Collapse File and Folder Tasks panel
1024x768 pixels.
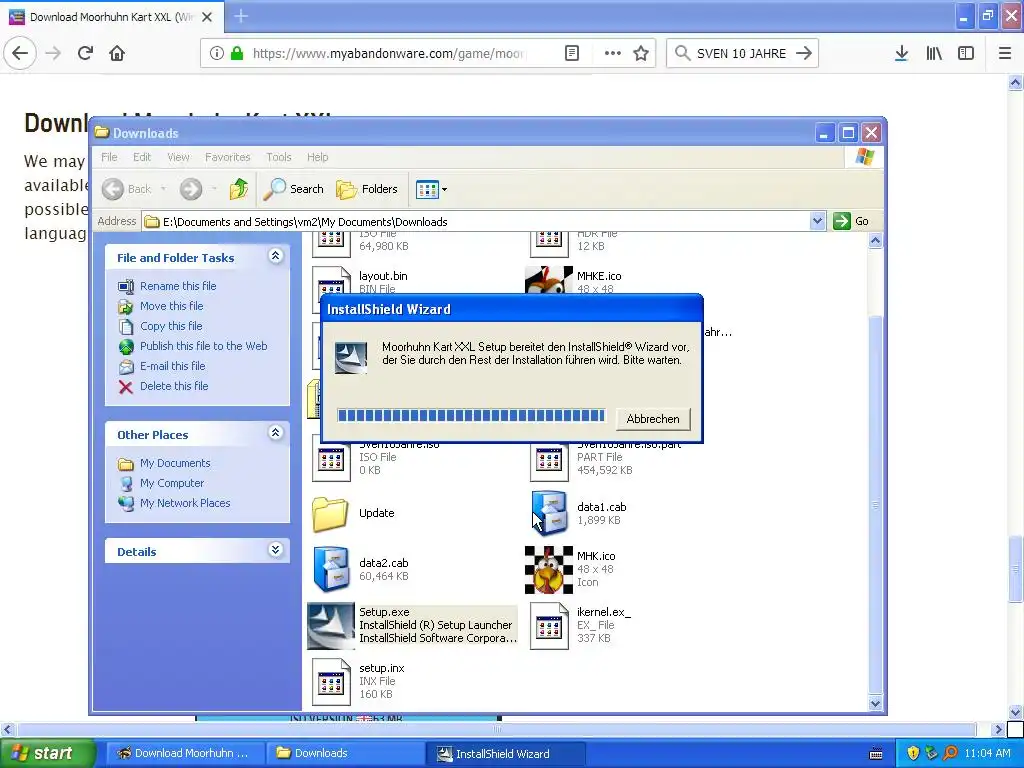click(x=276, y=256)
